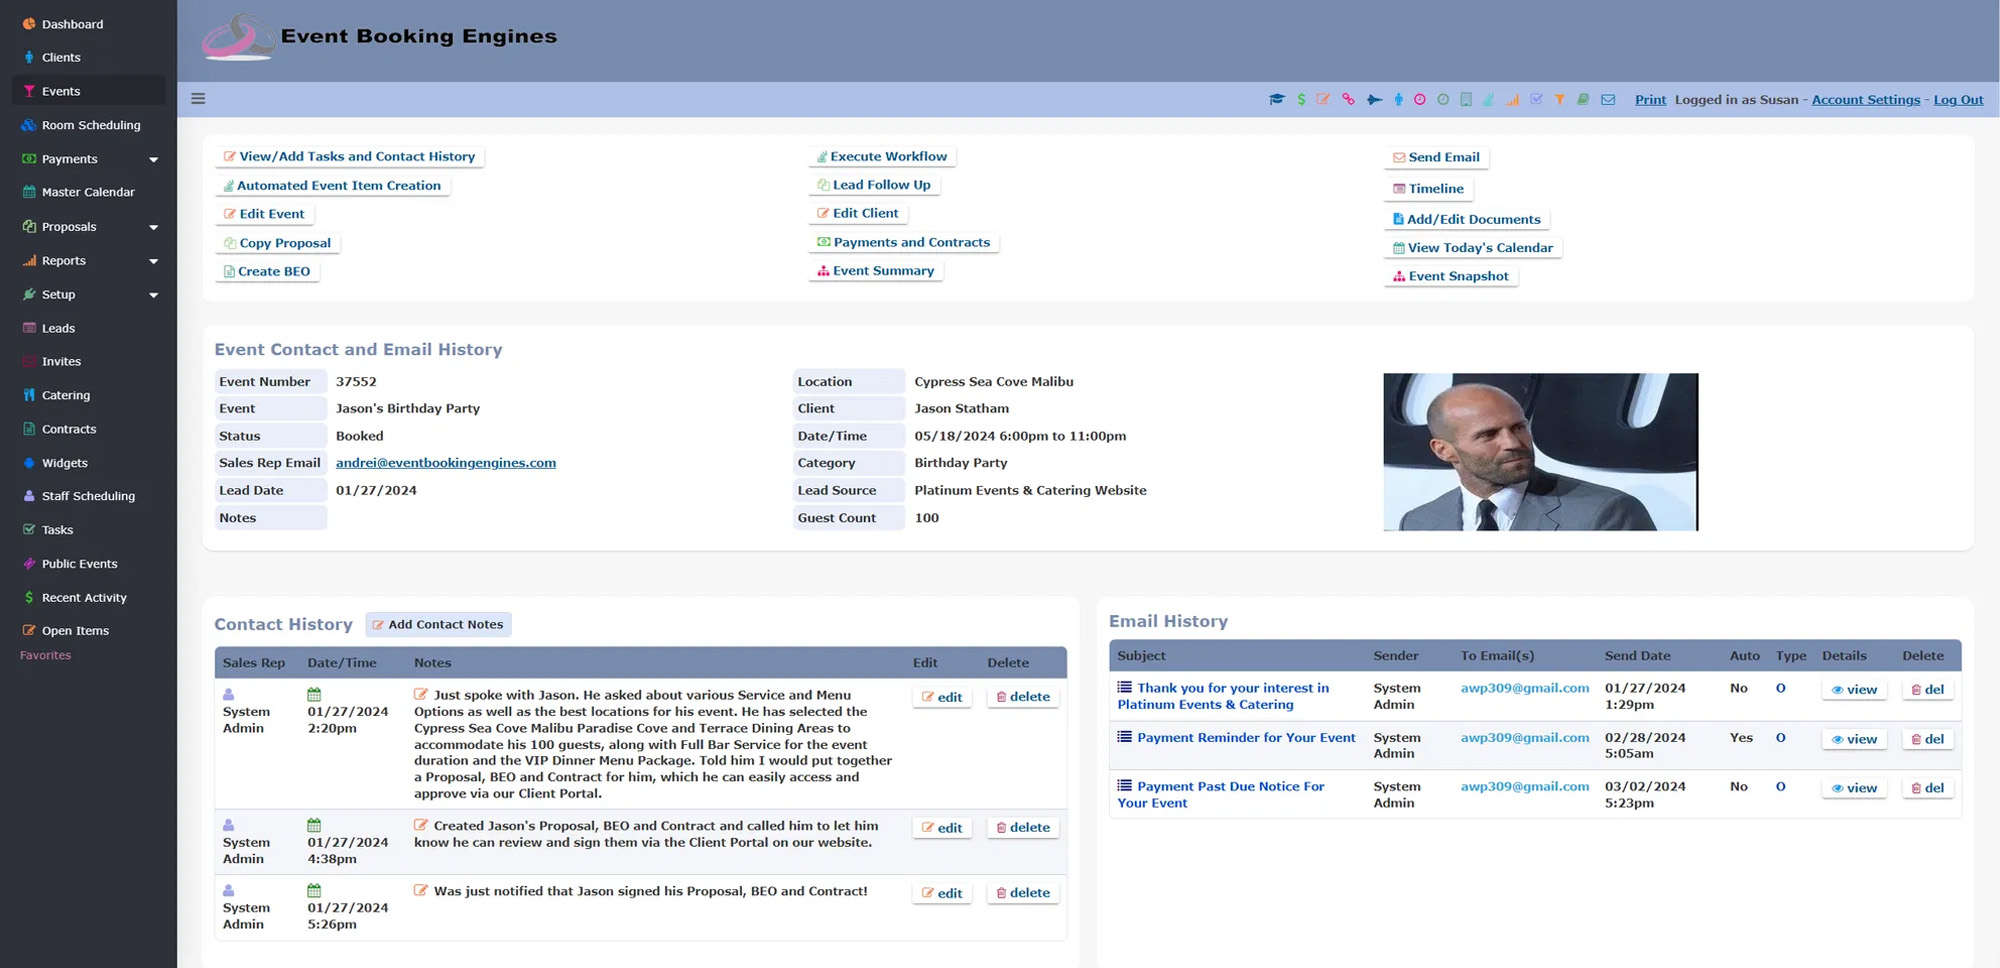Click the pink chain link icon
This screenshot has width=2000, height=968.
(x=1348, y=99)
